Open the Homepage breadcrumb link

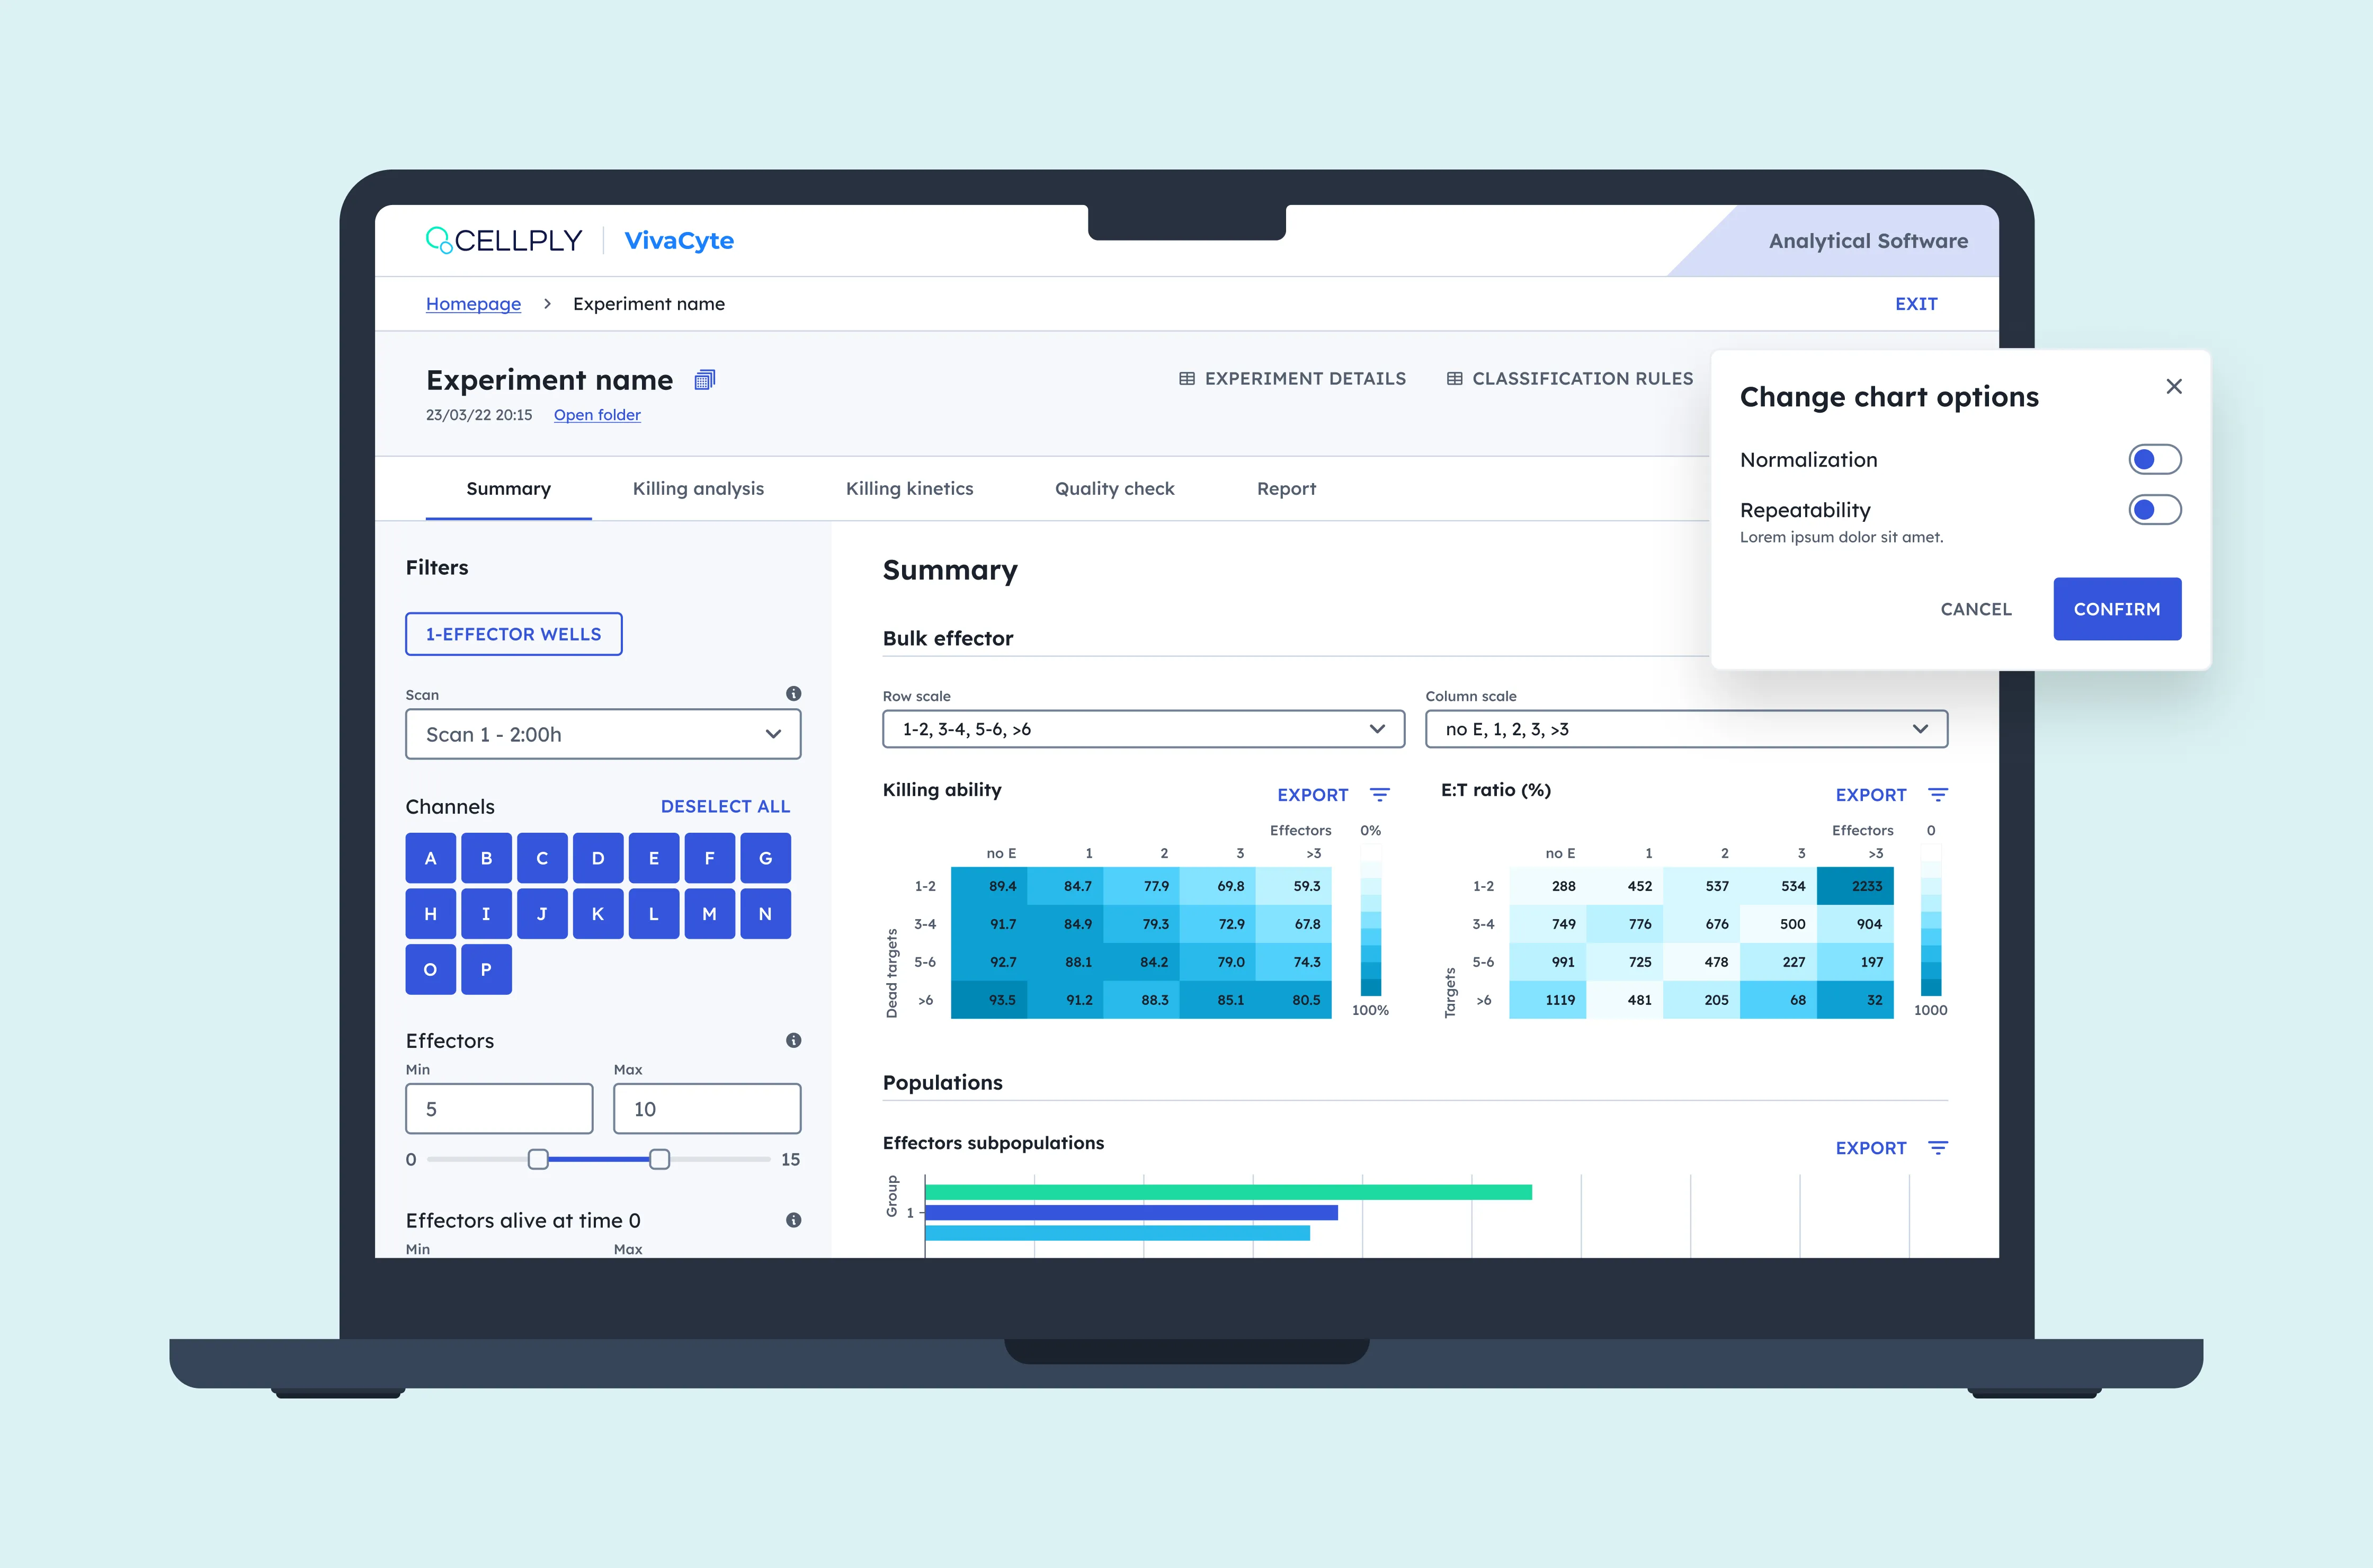coord(473,304)
